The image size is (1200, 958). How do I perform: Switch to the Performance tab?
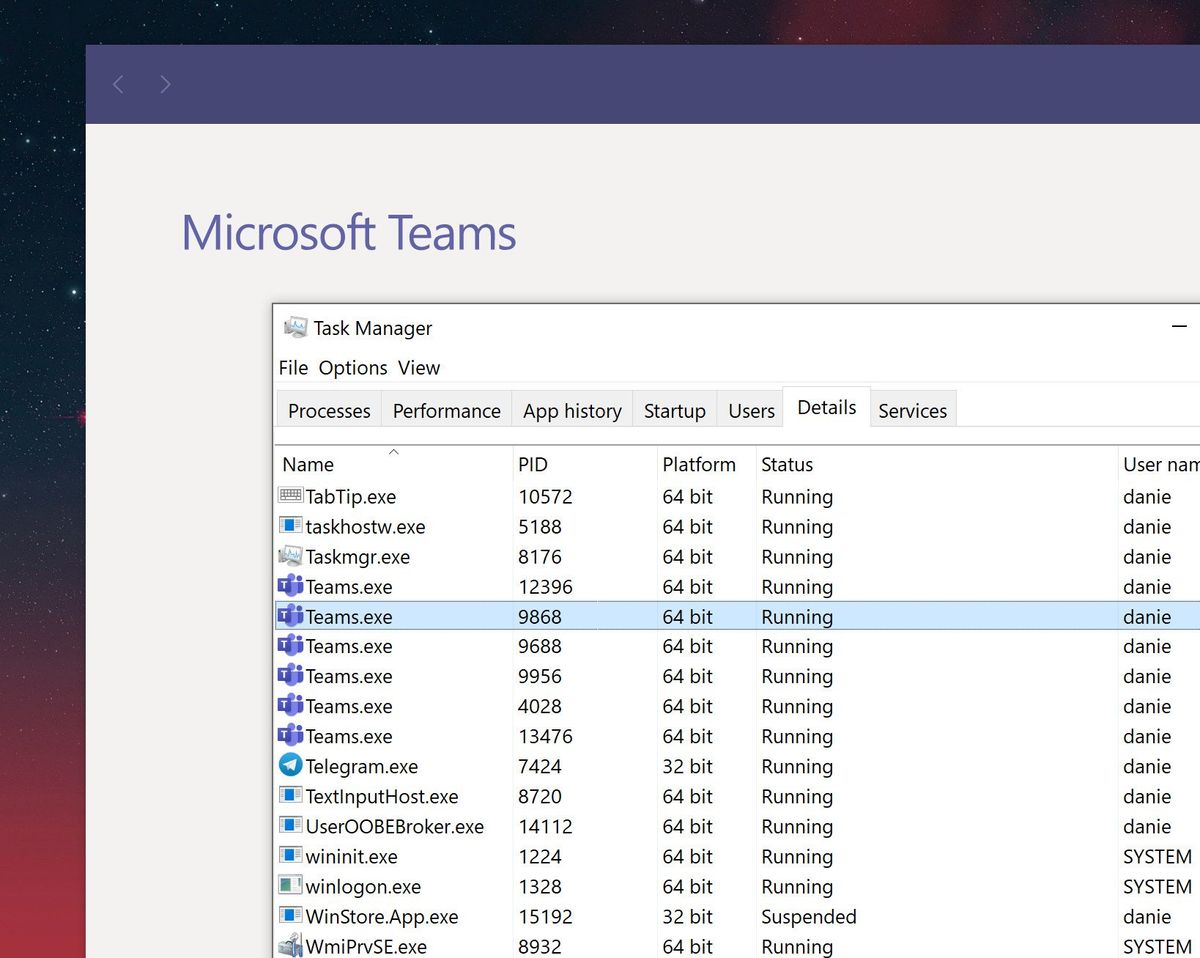point(446,410)
